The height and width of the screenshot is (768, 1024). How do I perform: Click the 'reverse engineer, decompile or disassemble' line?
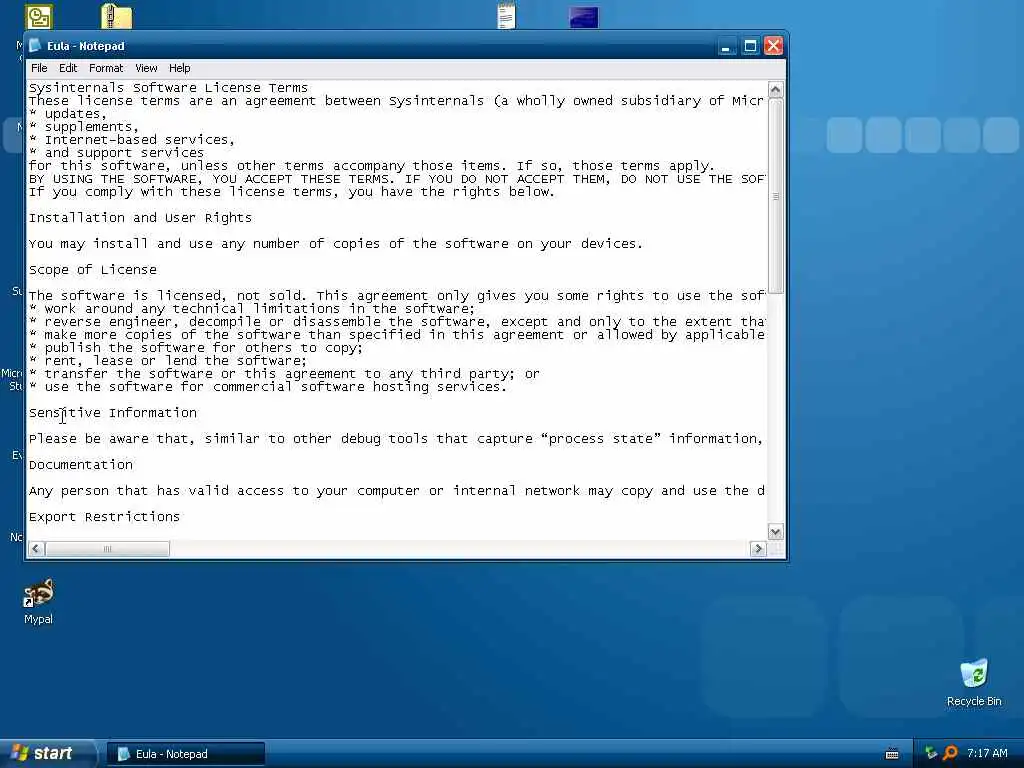pyautogui.click(x=397, y=321)
